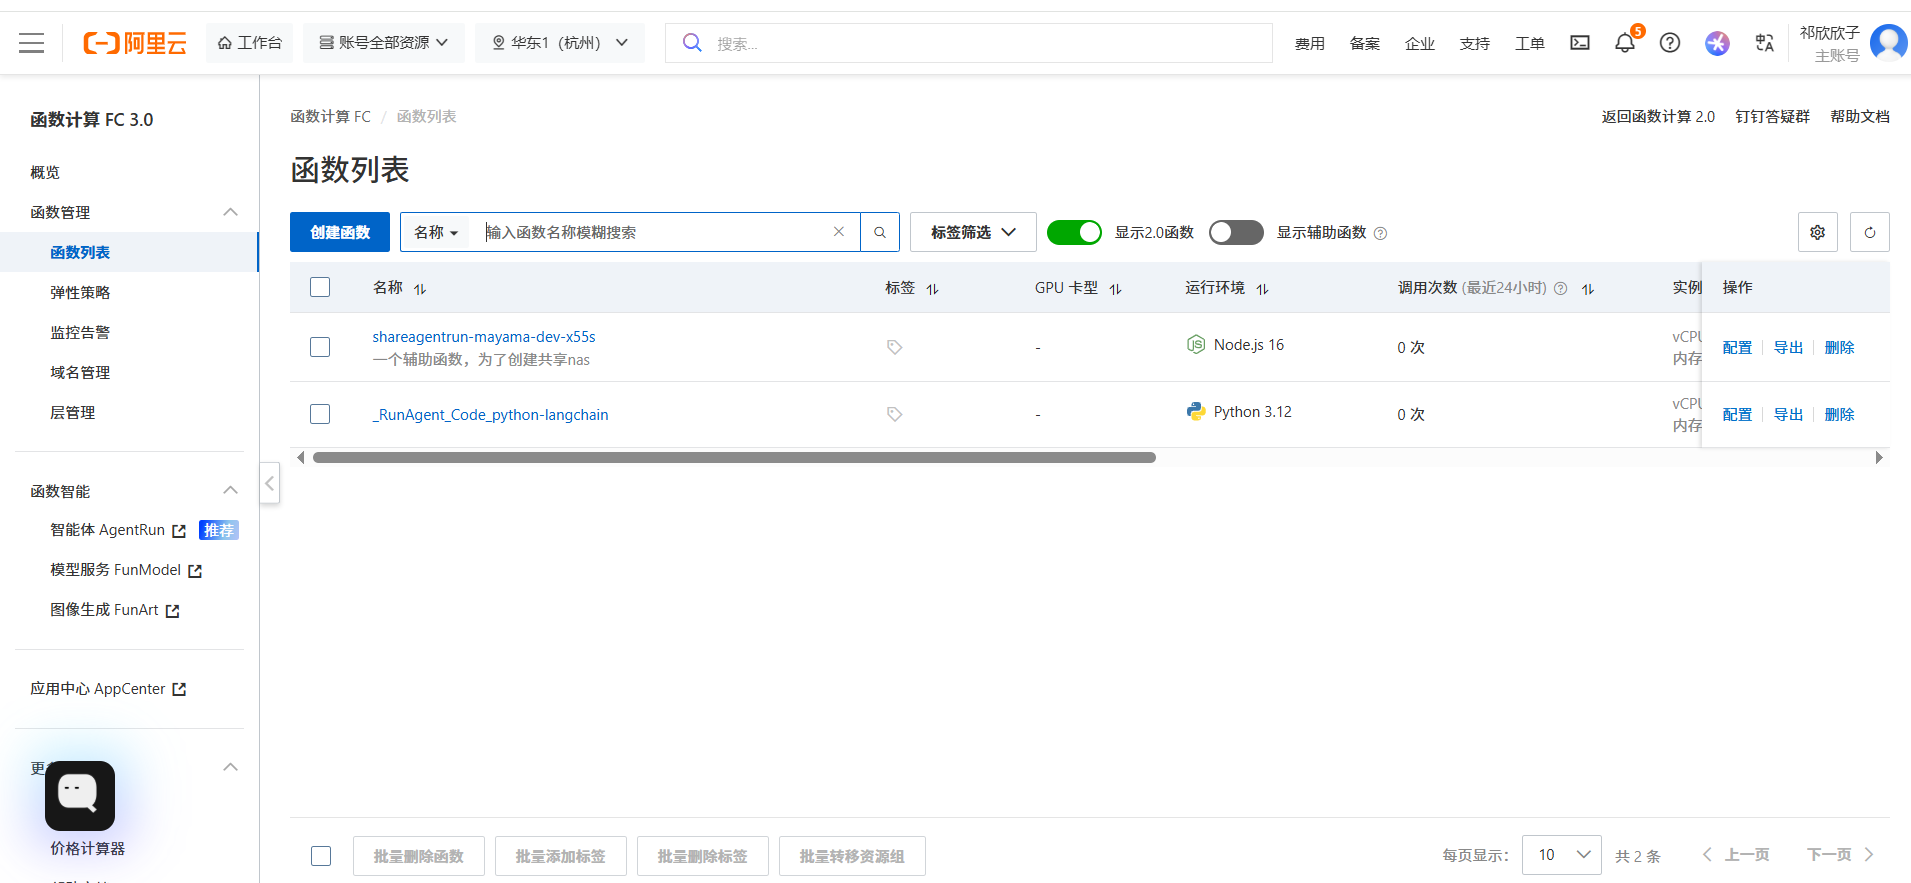Image resolution: width=1911 pixels, height=883 pixels.
Task: Check the shareagentrun-mayama-dev-x55s row
Action: tap(320, 347)
